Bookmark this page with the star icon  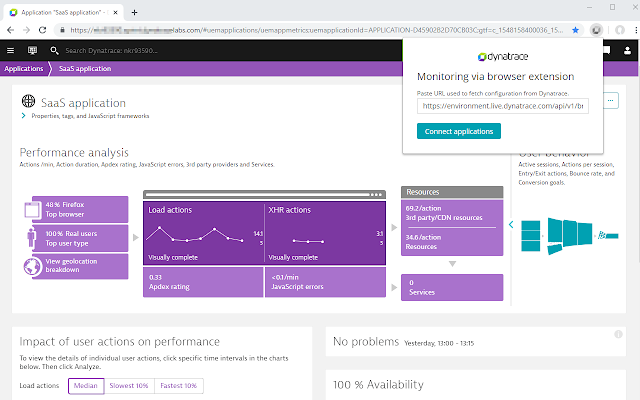575,30
